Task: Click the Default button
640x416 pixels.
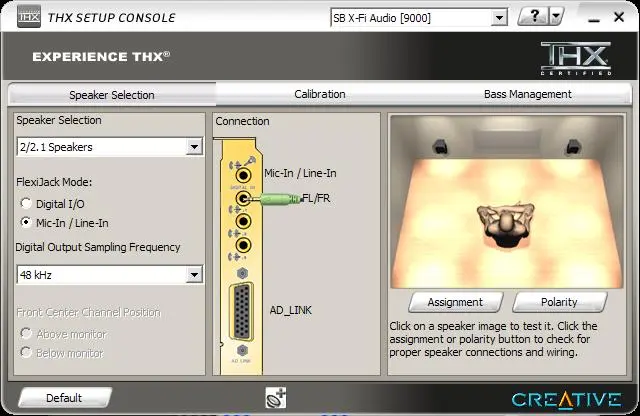Action: click(x=64, y=398)
